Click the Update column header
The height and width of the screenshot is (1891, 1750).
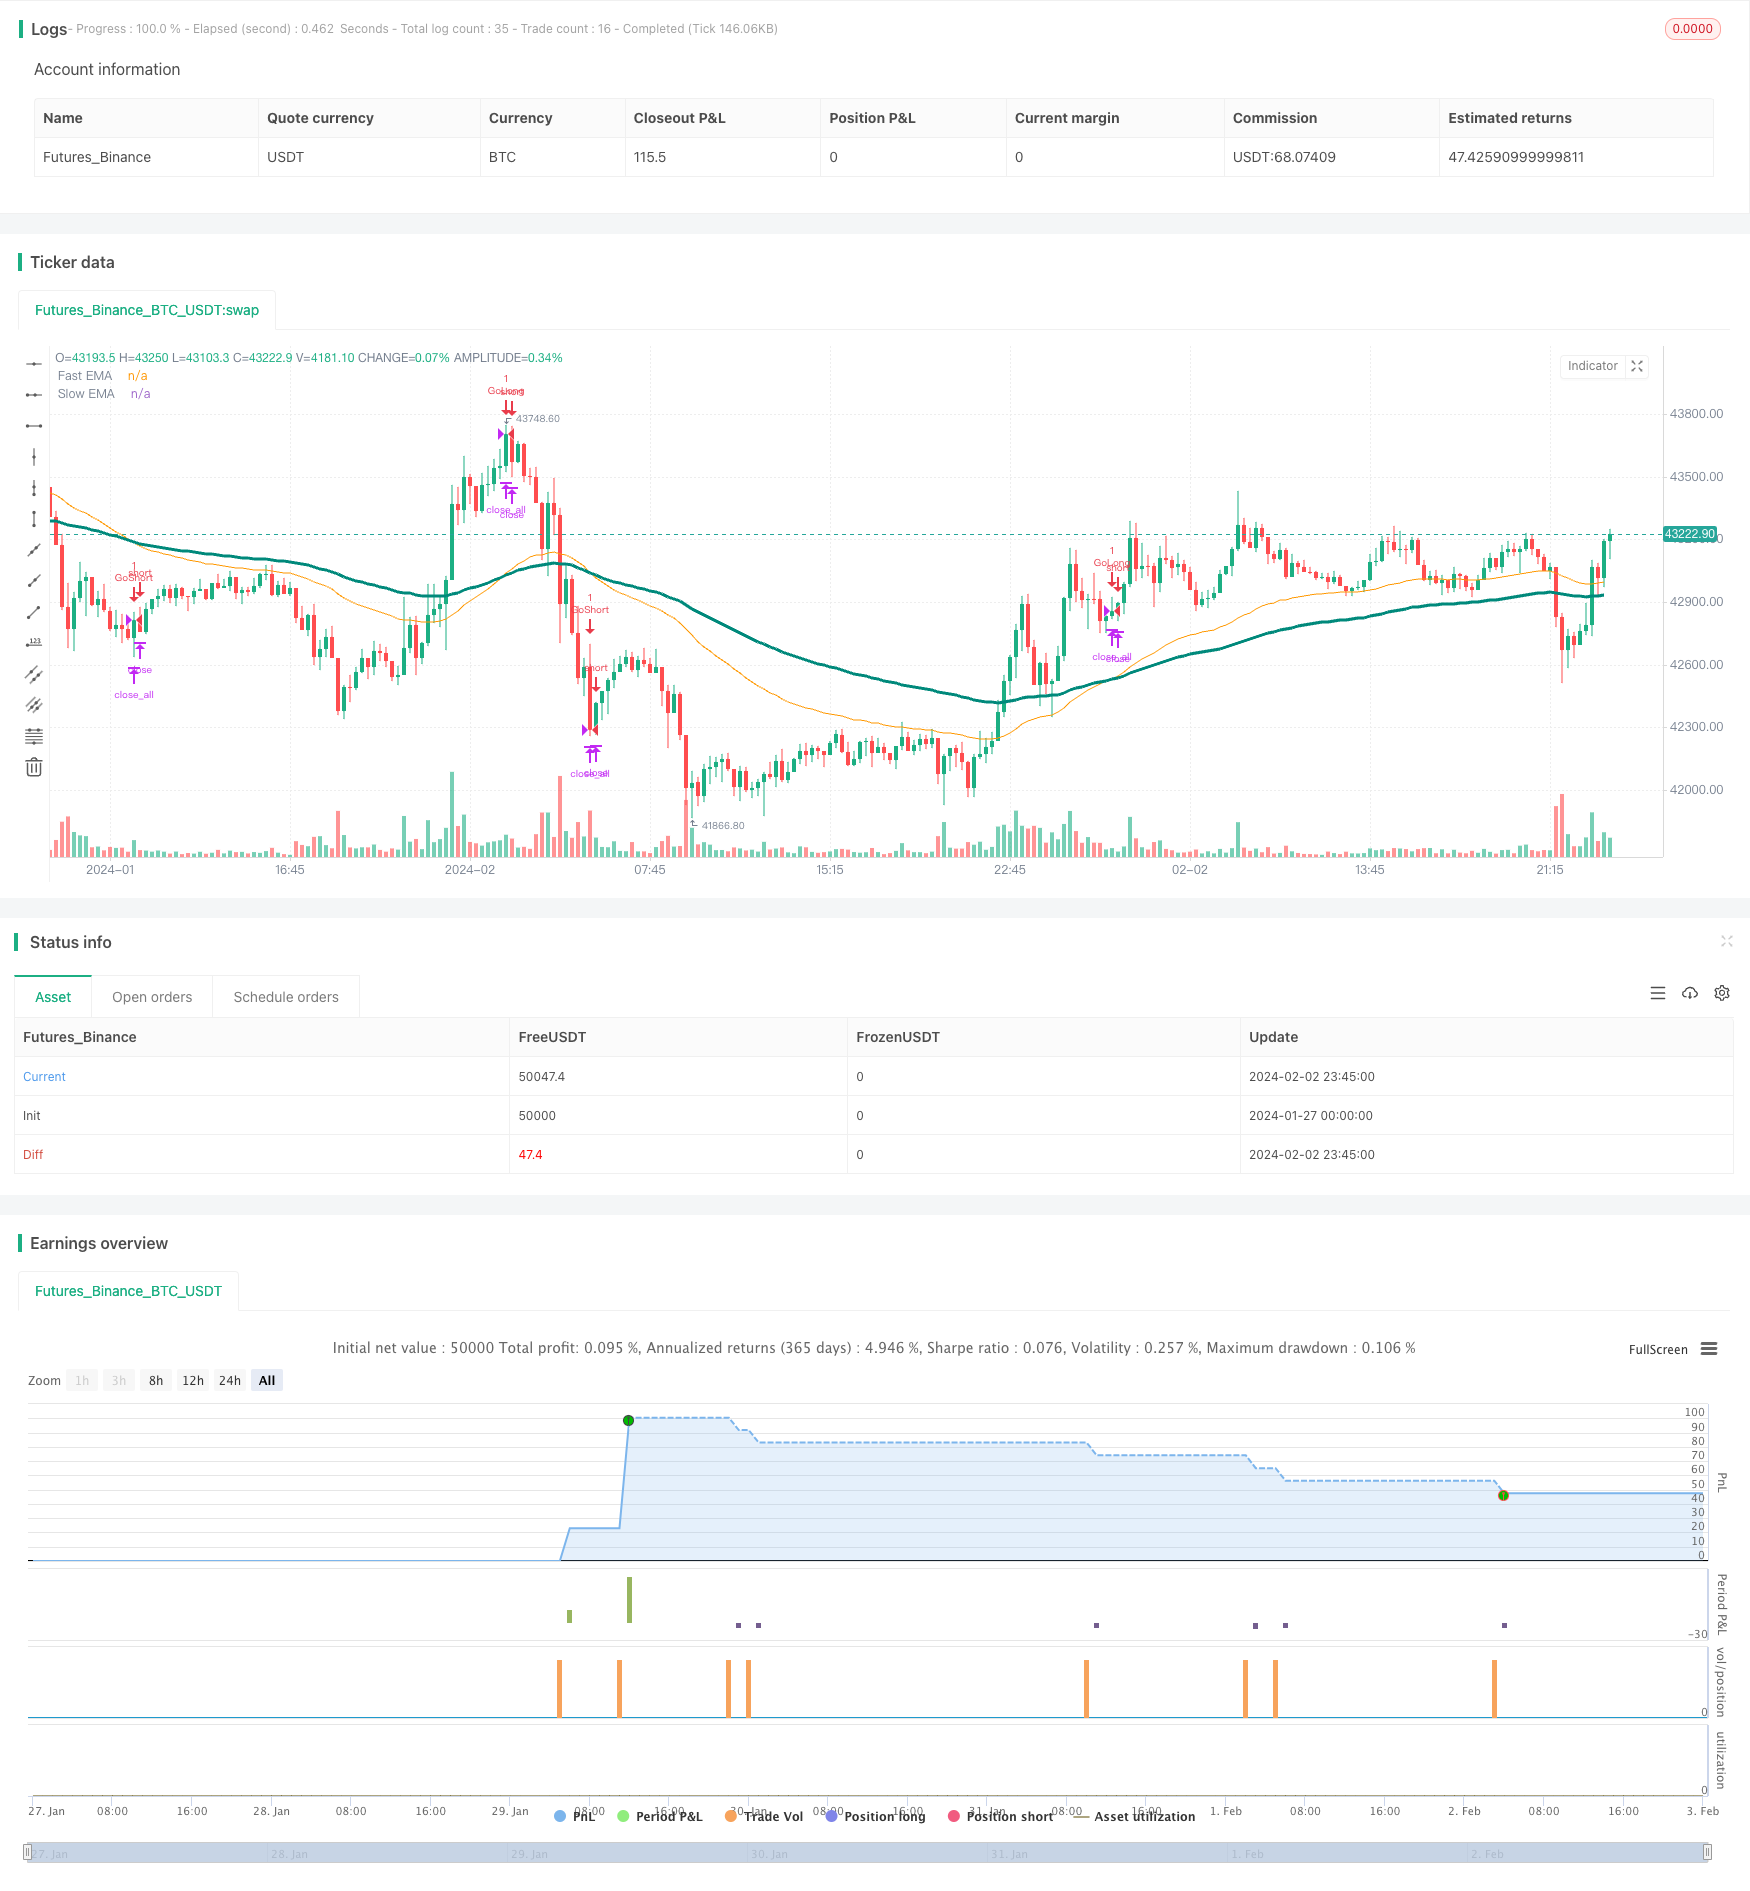1273,1037
